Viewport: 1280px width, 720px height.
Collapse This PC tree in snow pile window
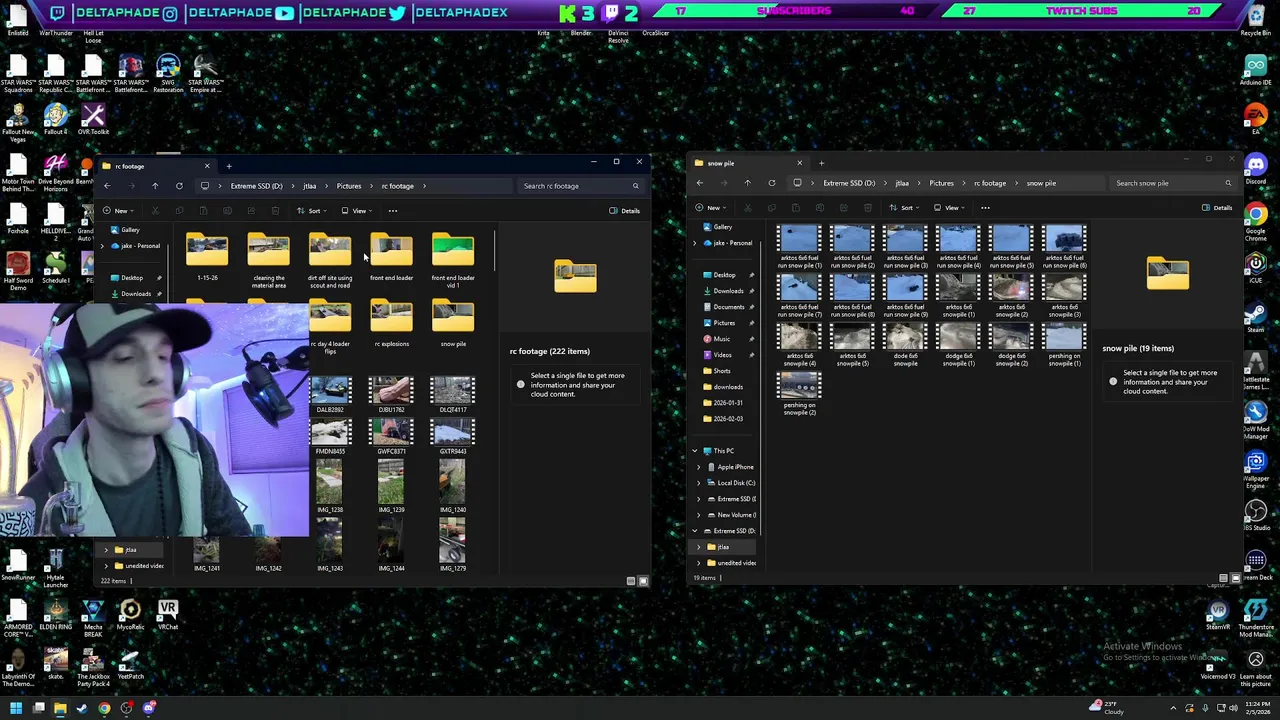pos(695,451)
